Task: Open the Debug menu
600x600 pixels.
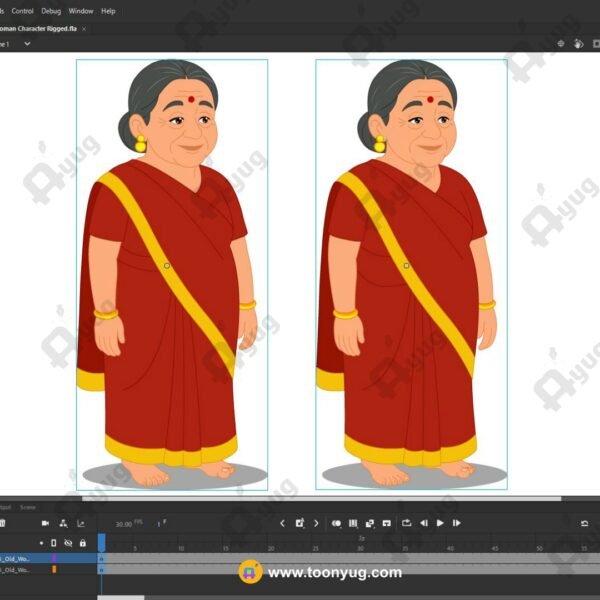Action: pyautogui.click(x=51, y=11)
